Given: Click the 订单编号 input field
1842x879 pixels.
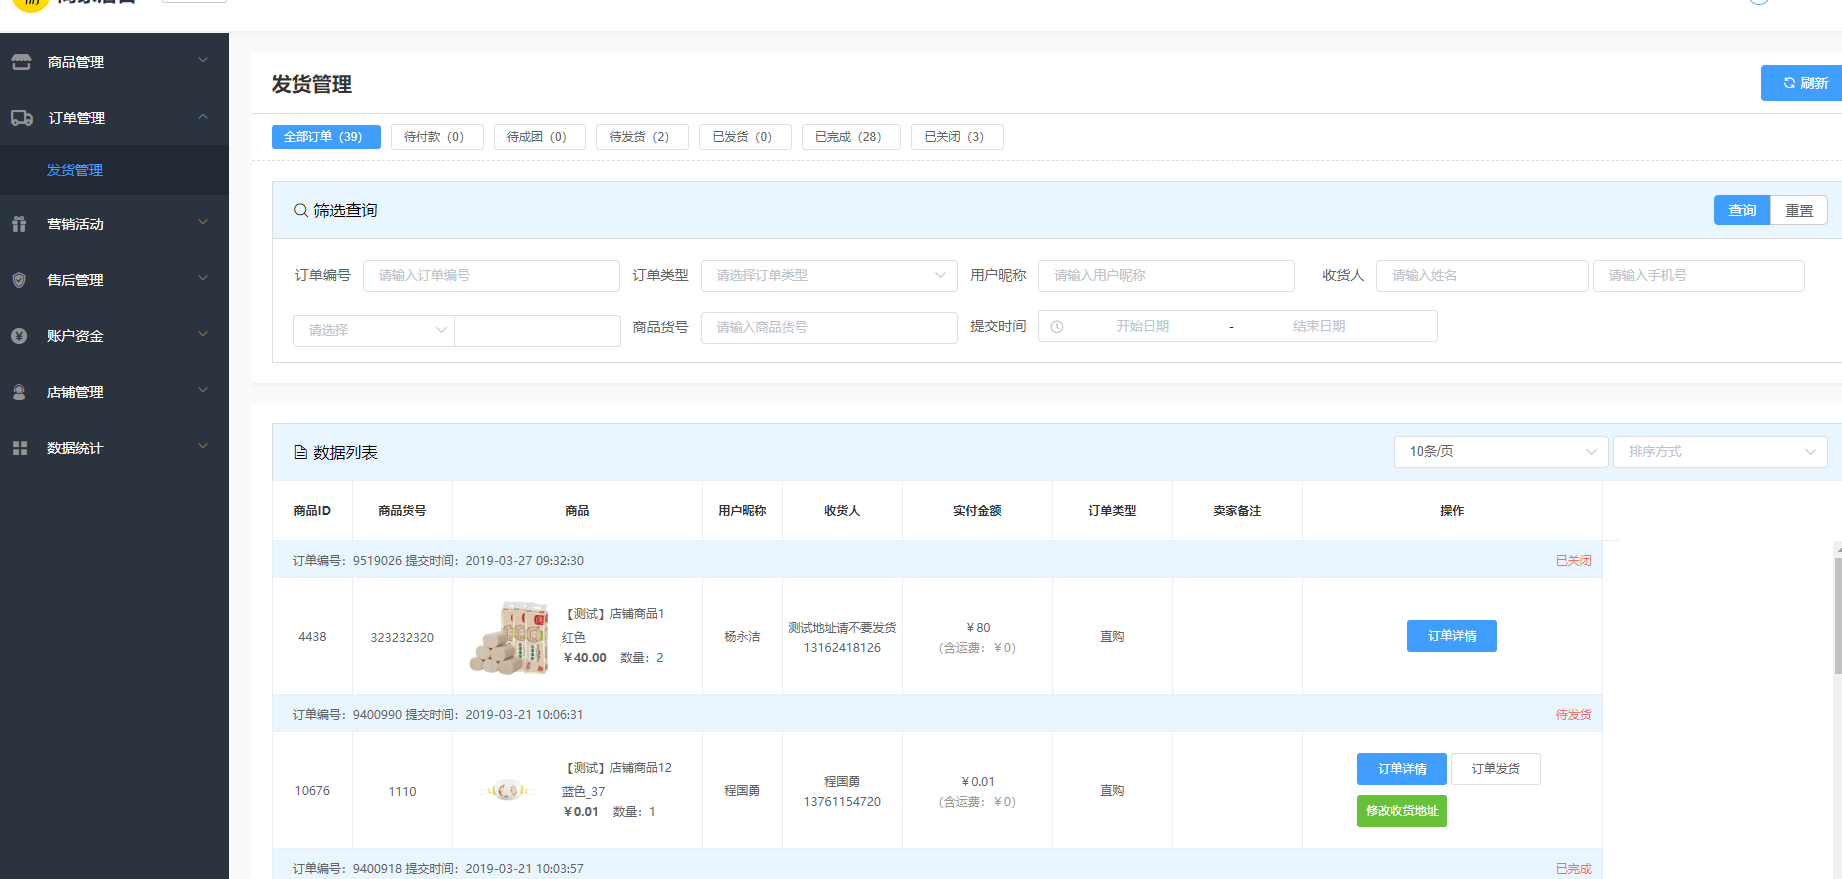Looking at the screenshot, I should coord(491,275).
